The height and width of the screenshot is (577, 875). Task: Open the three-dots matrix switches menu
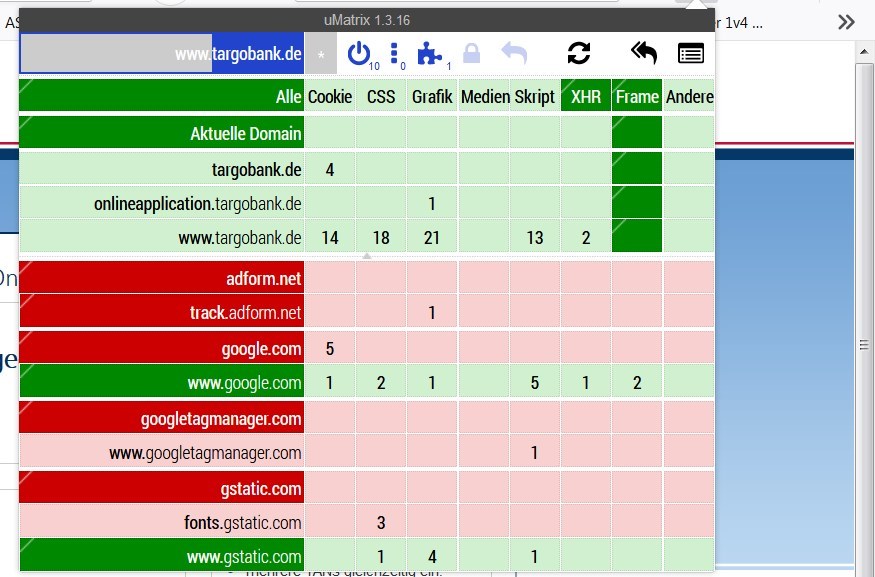click(x=394, y=54)
